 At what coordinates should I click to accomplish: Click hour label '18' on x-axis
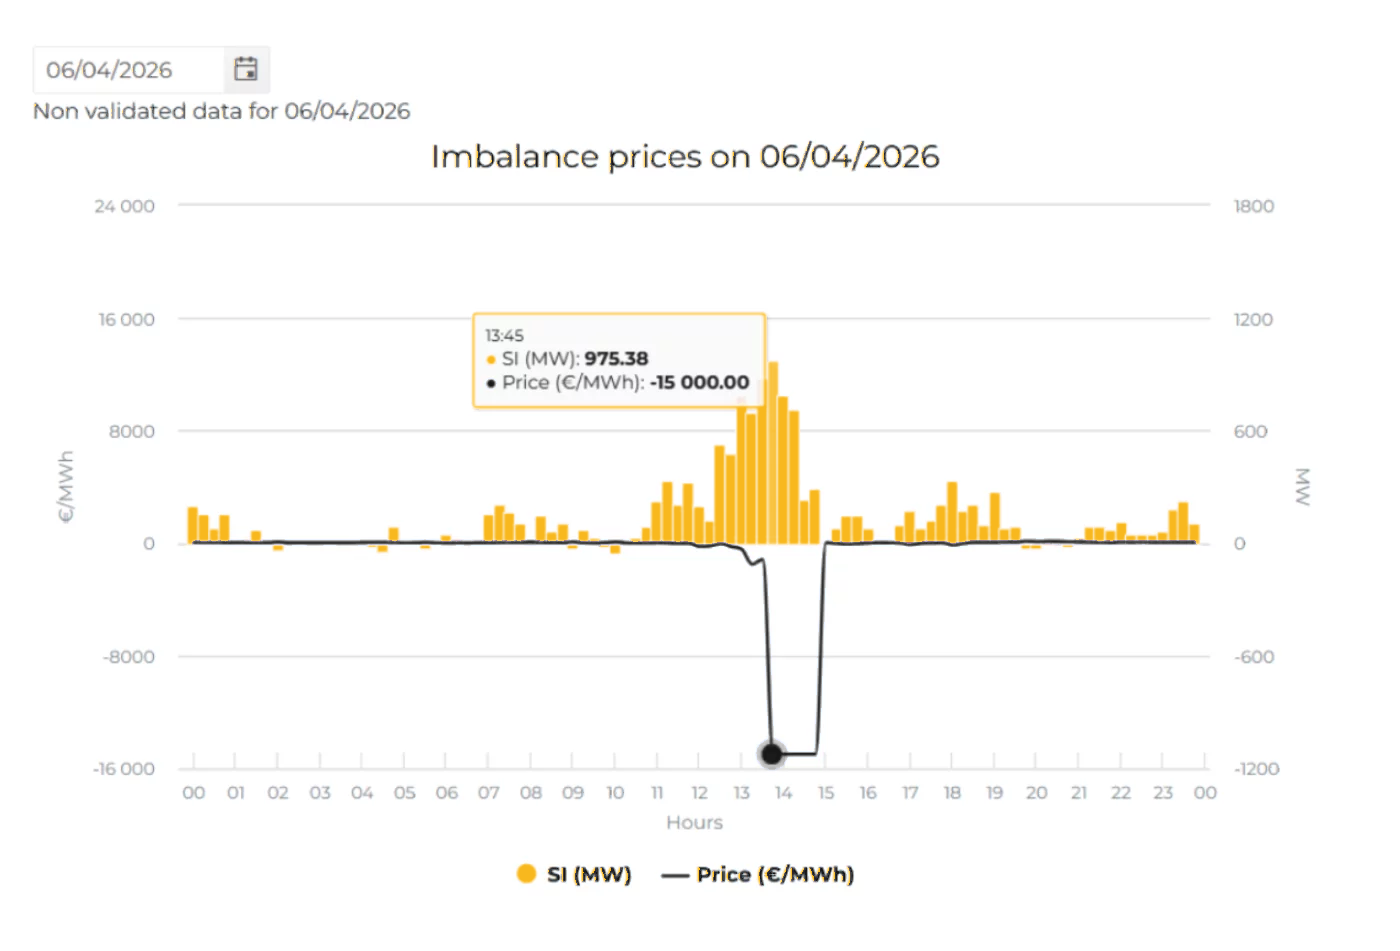(952, 793)
